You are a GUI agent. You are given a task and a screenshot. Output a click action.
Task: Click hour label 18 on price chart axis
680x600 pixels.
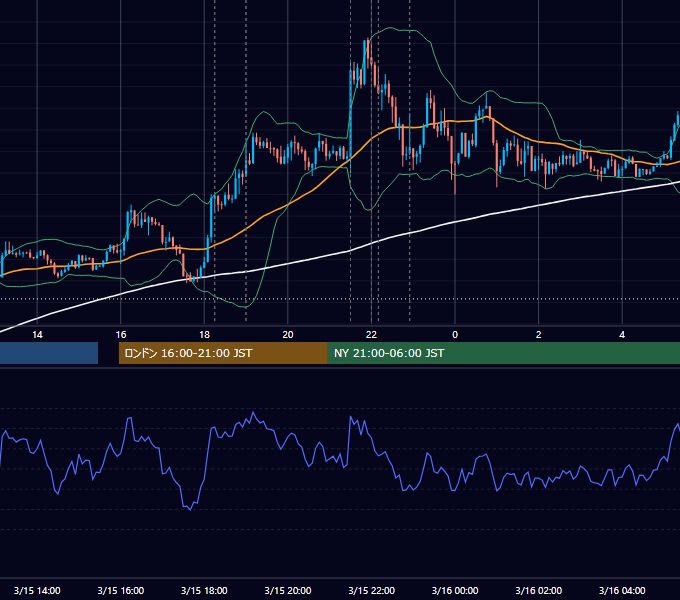(x=204, y=335)
